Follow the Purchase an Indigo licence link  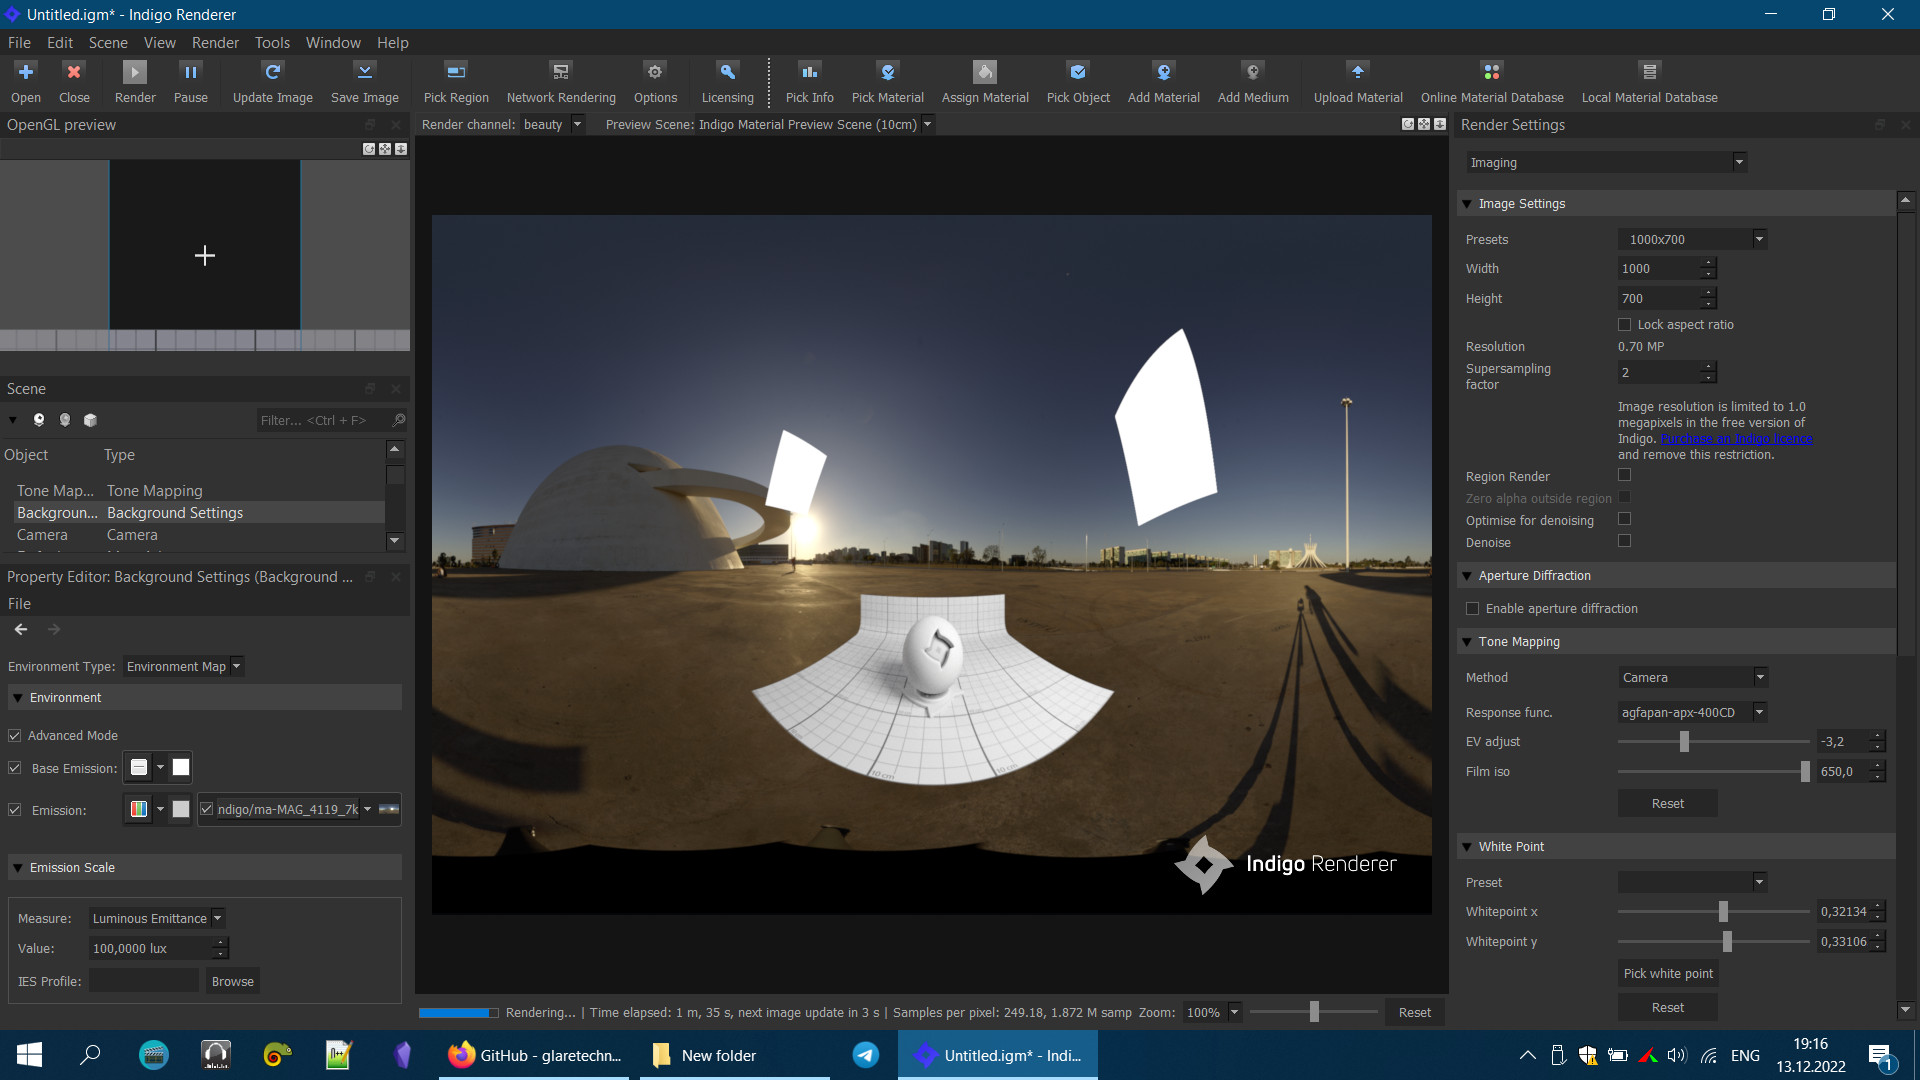point(1737,439)
